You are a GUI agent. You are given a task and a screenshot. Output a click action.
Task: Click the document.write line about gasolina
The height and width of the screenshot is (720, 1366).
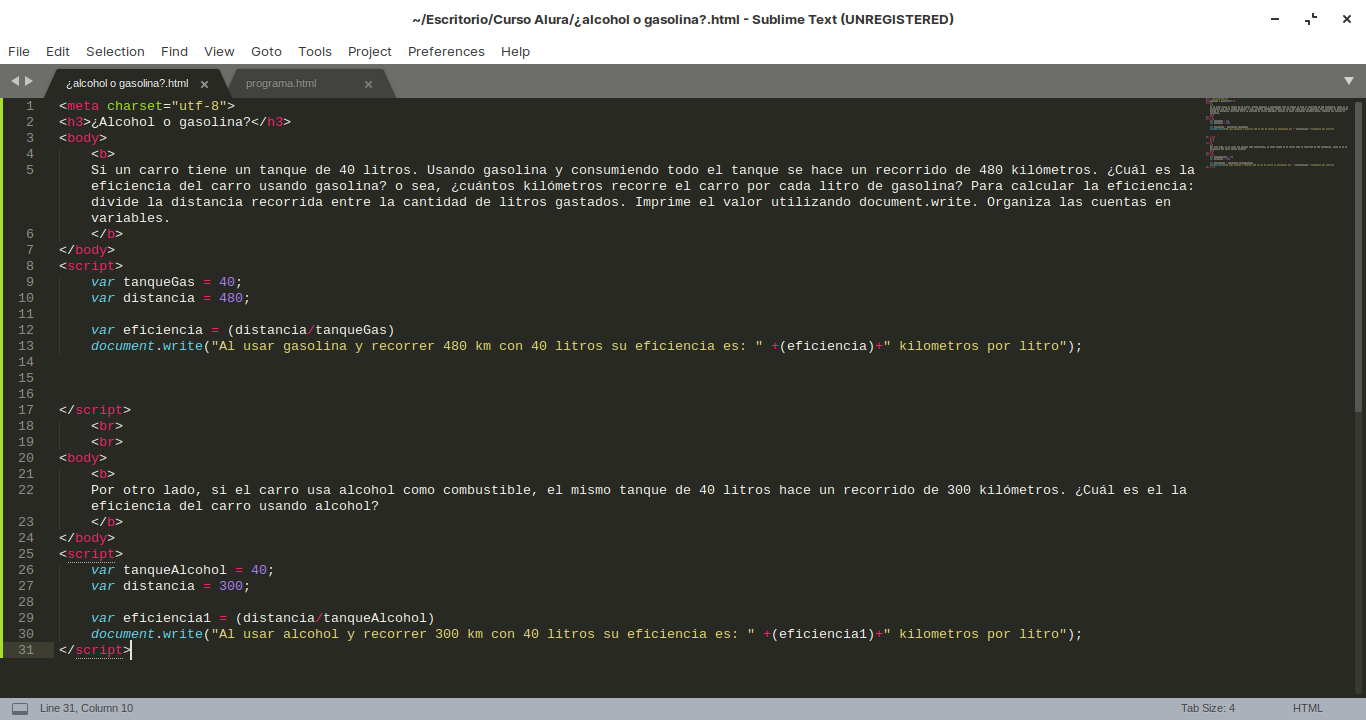587,346
